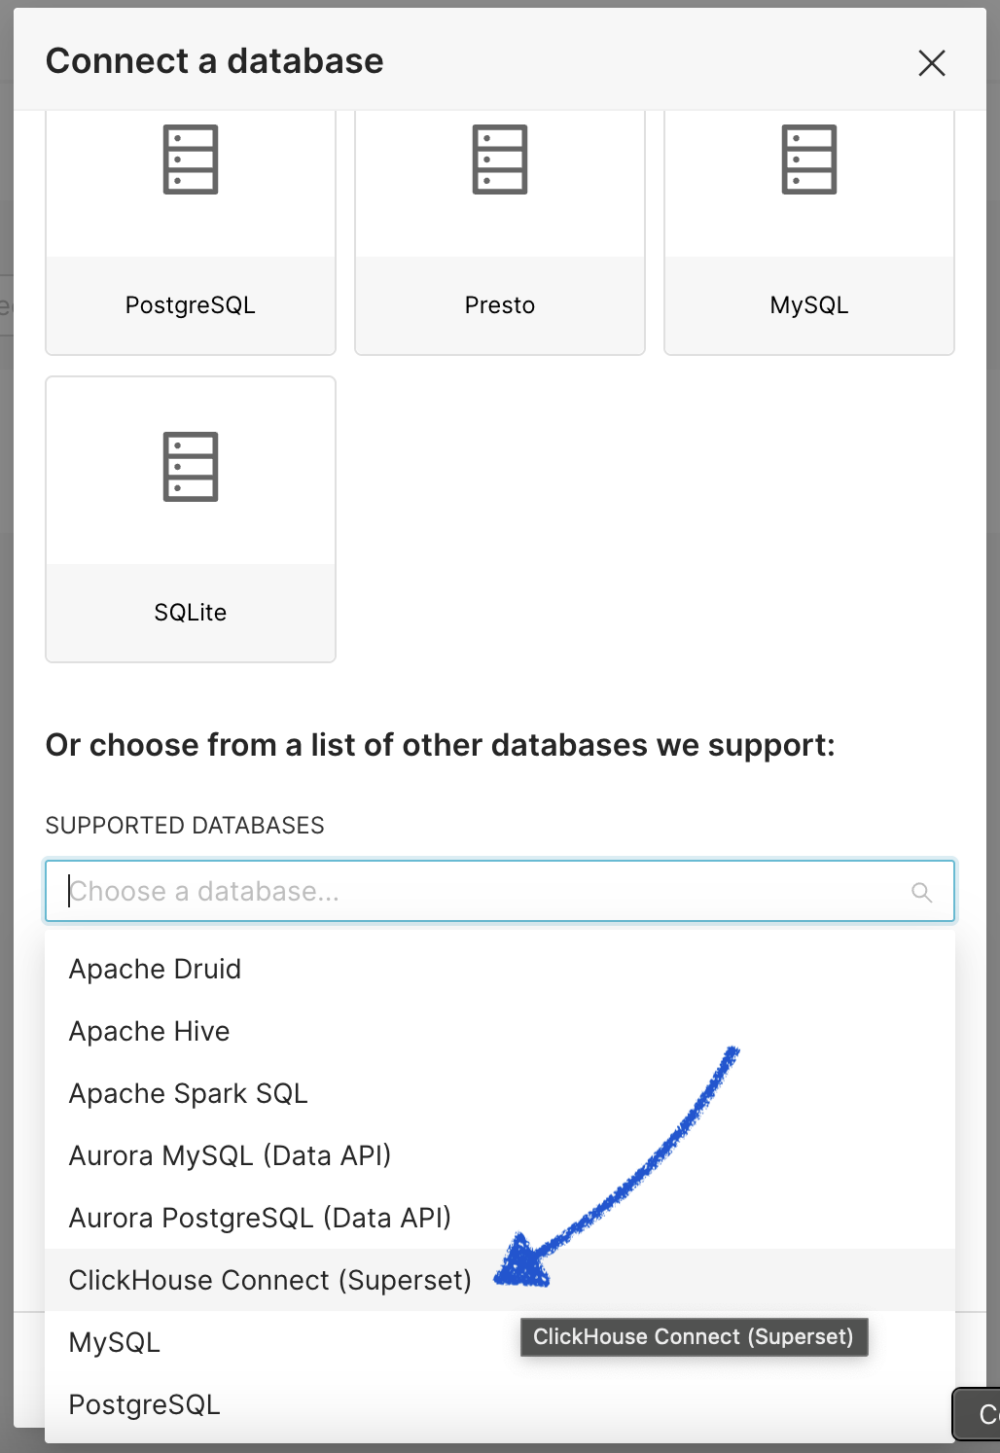Click the SQLite card's server icon
Viewport: 1000px width, 1453px height.
tap(189, 468)
